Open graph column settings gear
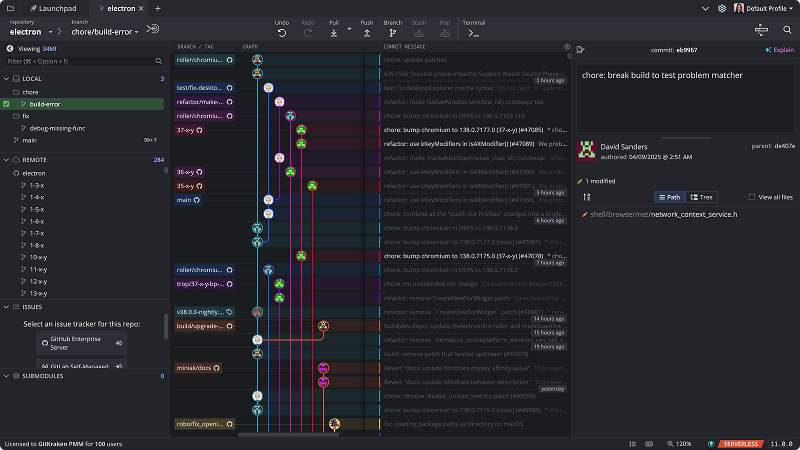 point(567,47)
